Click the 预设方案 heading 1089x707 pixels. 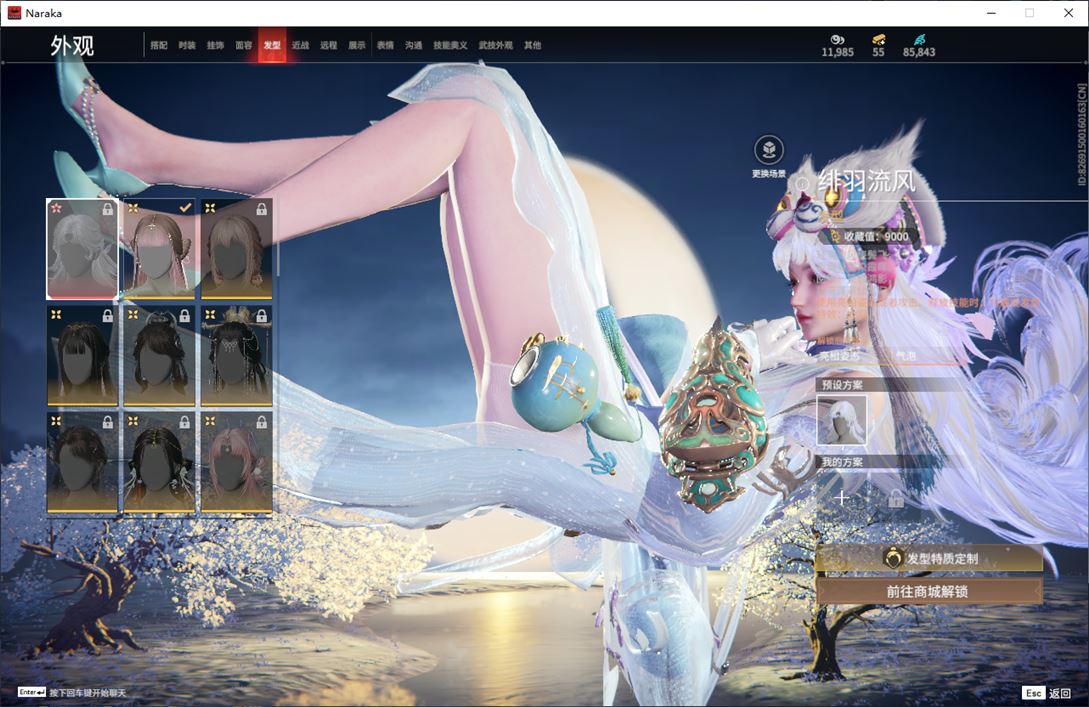click(x=842, y=385)
